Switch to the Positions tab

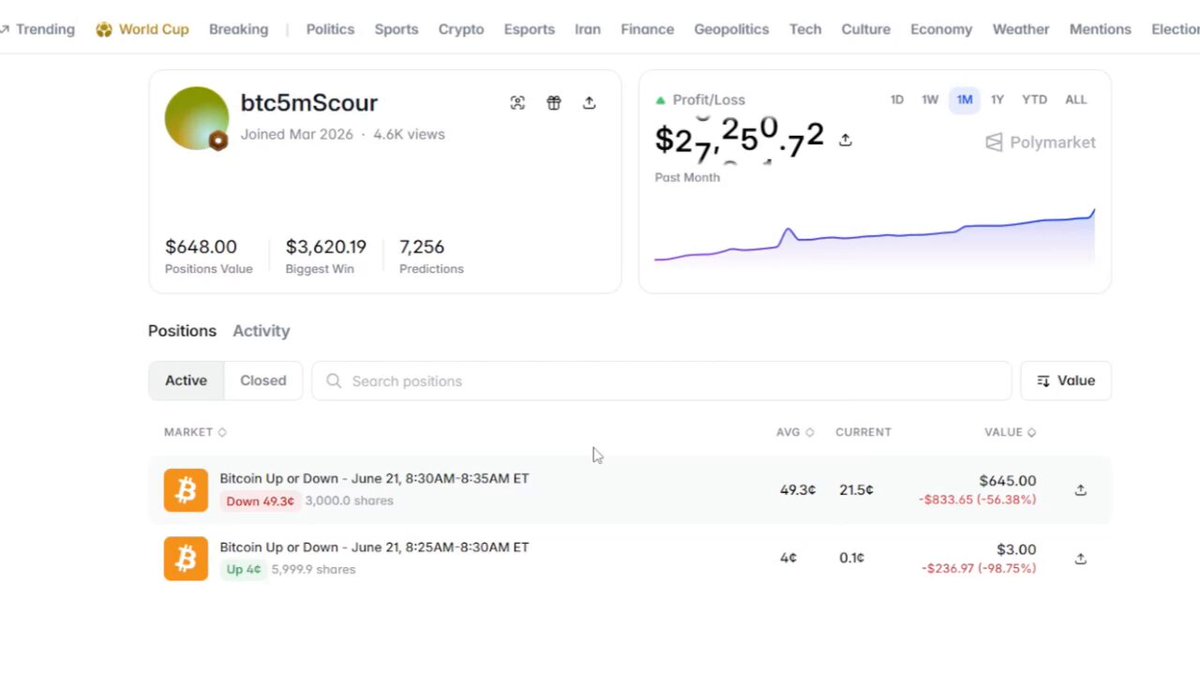point(182,331)
